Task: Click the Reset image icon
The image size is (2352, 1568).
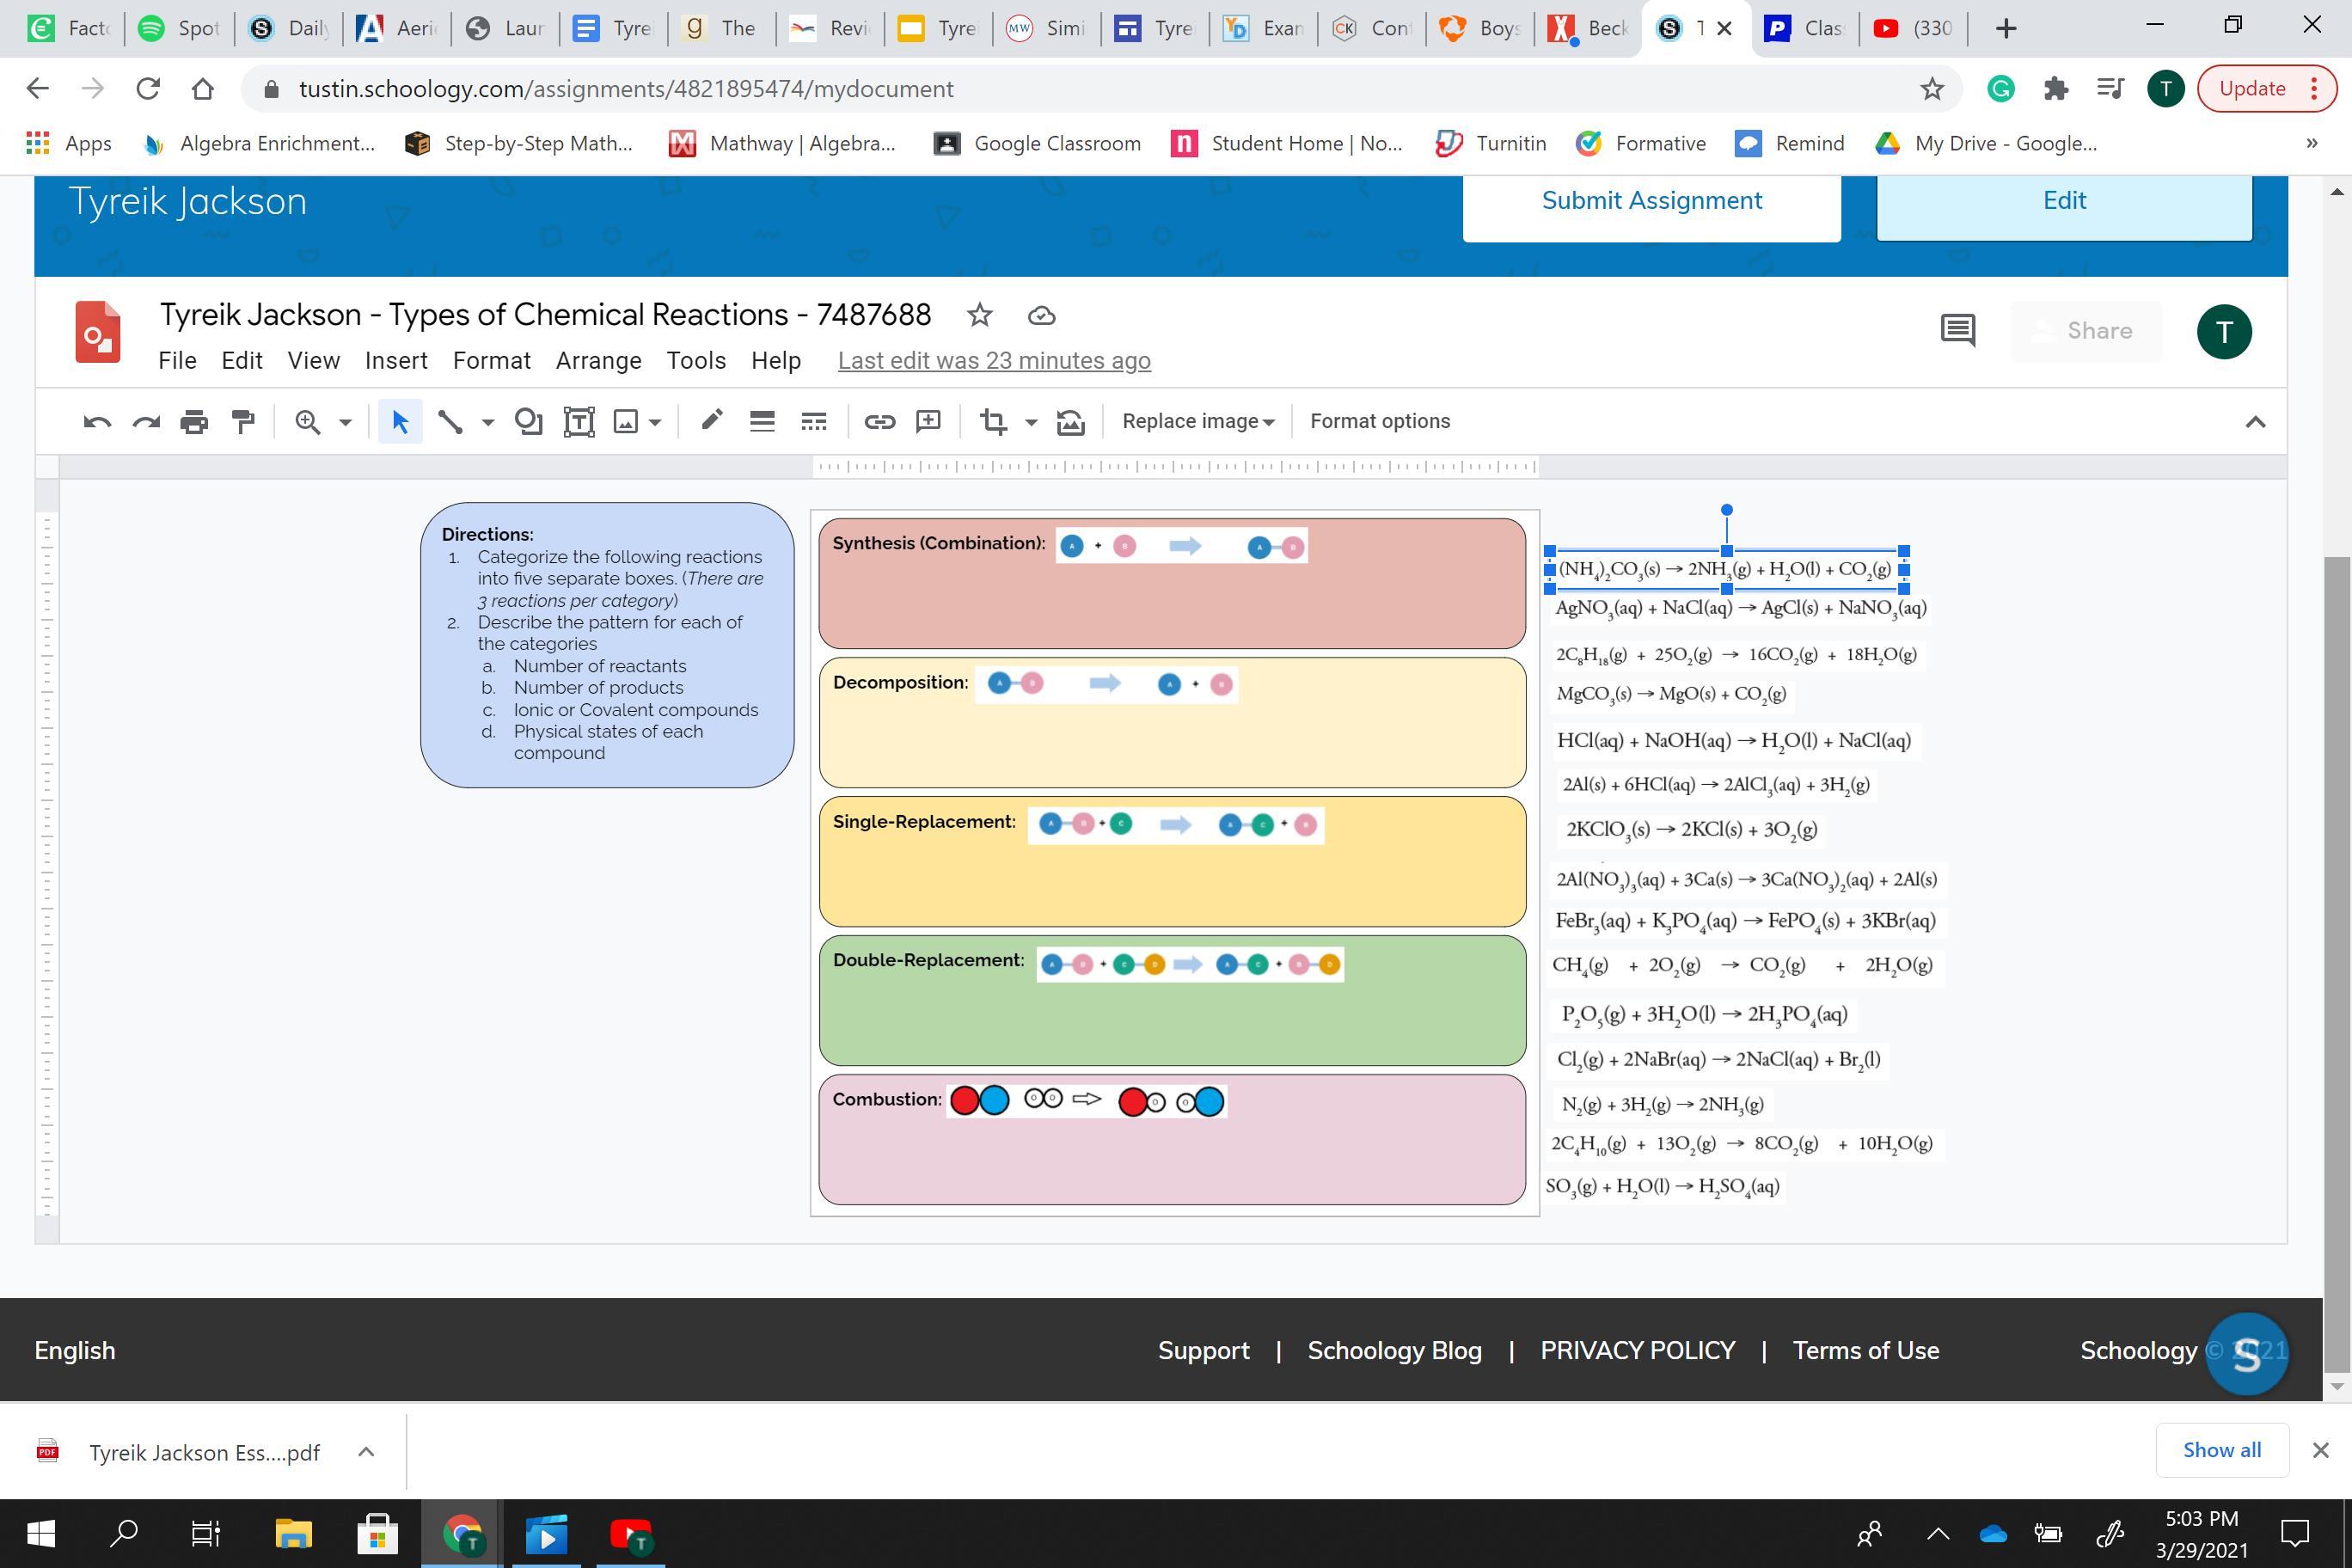Action: [1070, 422]
